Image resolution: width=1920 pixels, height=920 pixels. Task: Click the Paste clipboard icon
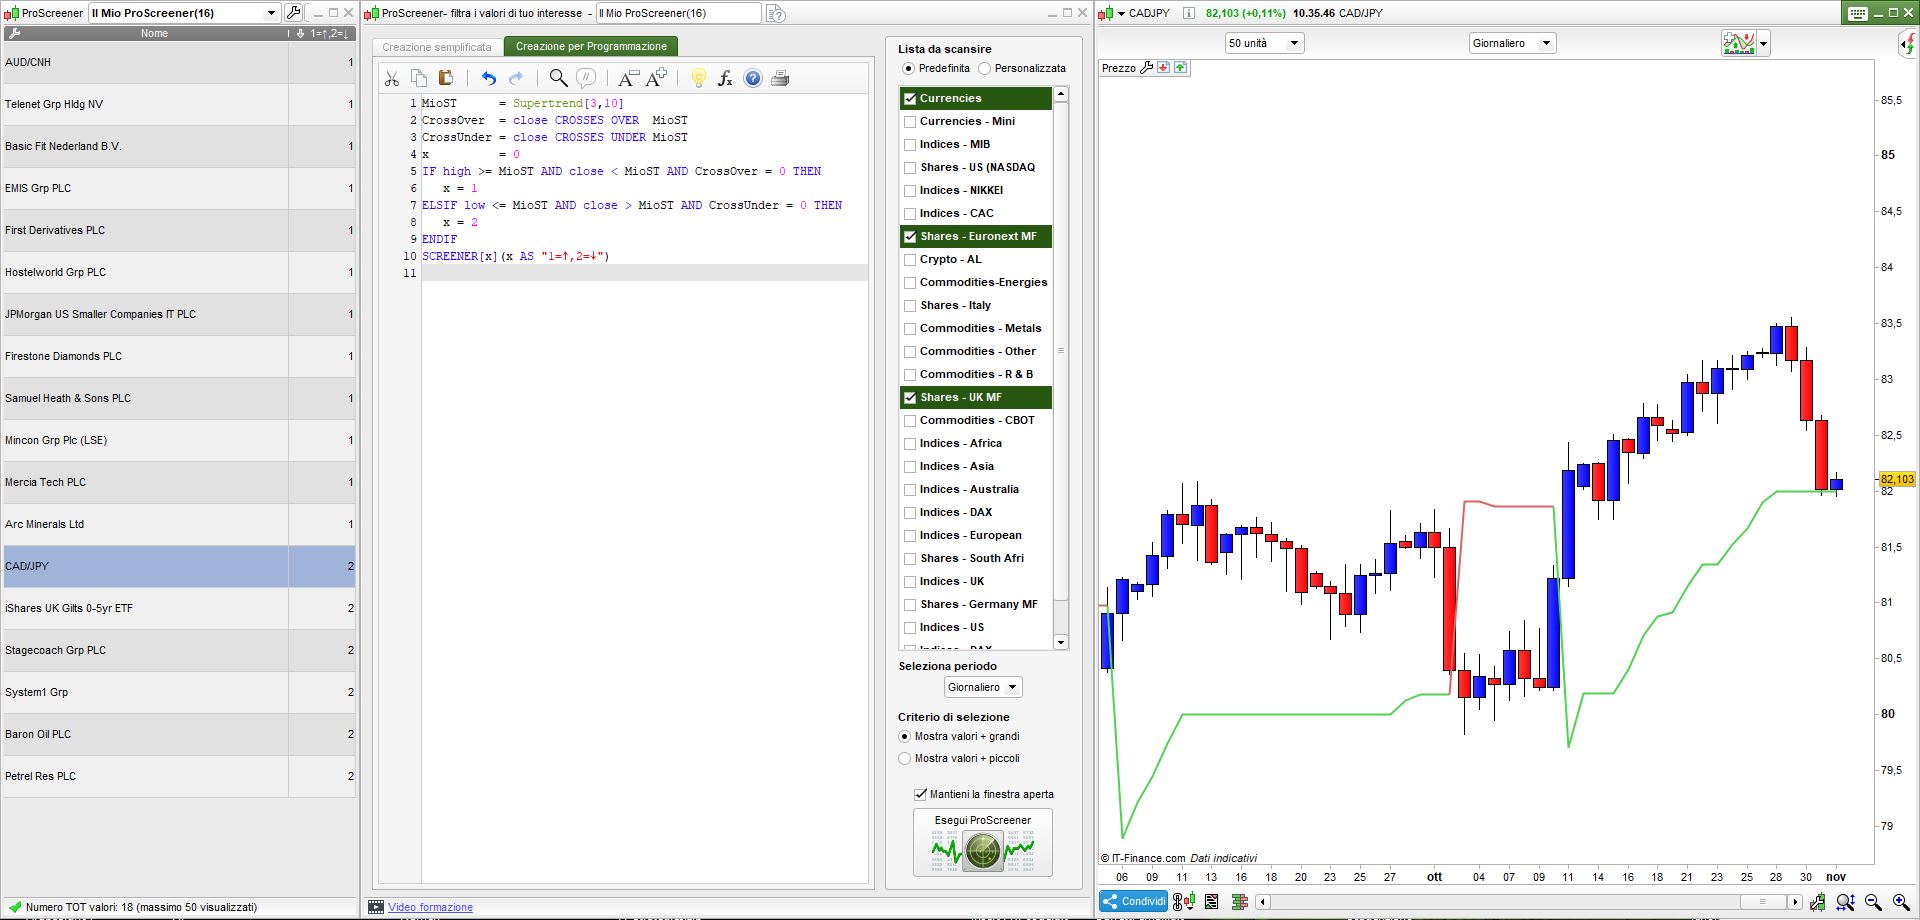coord(446,78)
